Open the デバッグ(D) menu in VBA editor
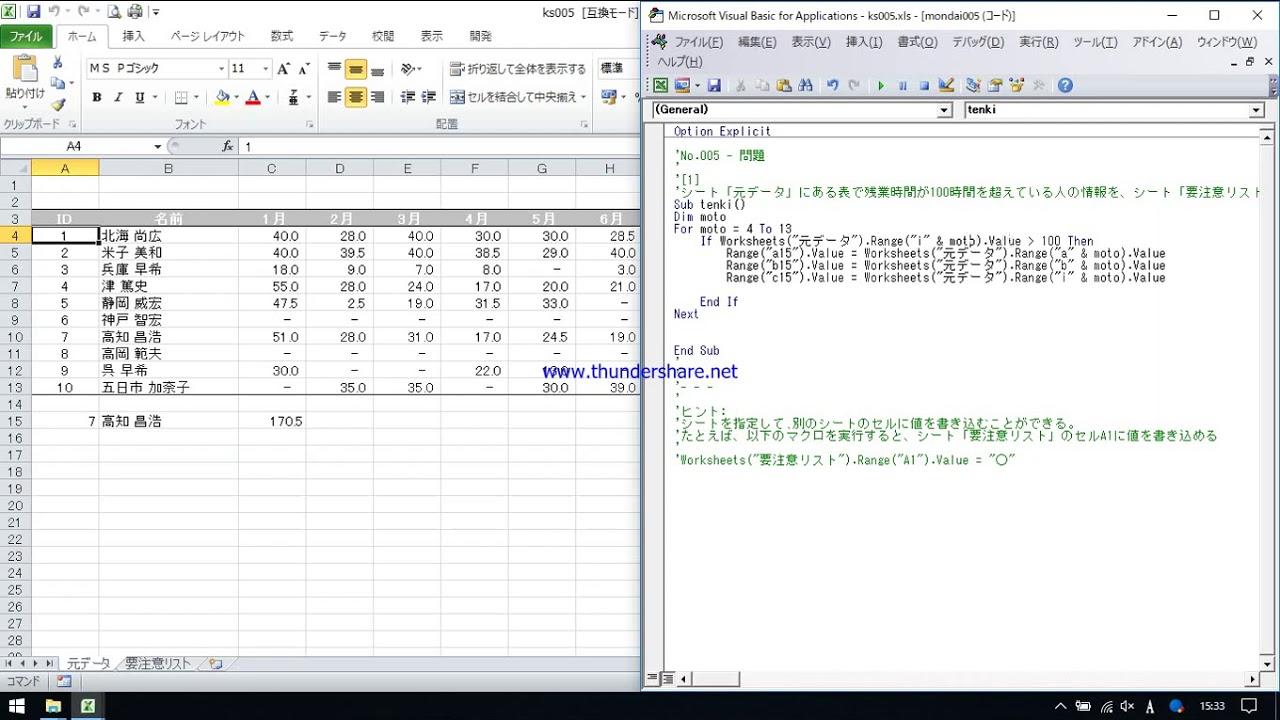Image resolution: width=1280 pixels, height=720 pixels. click(977, 42)
